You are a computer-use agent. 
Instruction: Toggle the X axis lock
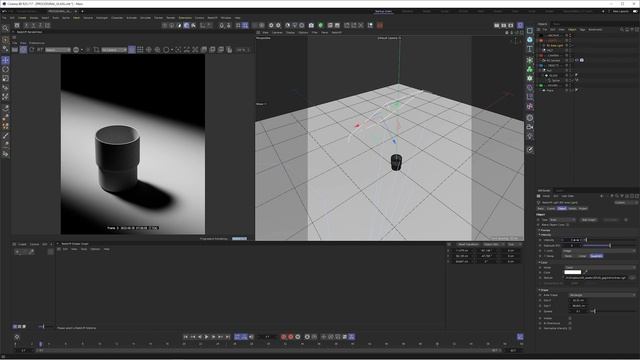coord(26,25)
